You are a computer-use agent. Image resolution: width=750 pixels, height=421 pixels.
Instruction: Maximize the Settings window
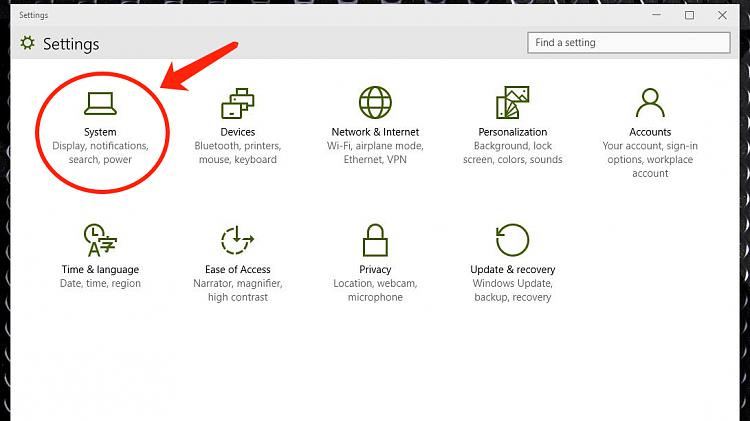coord(689,15)
